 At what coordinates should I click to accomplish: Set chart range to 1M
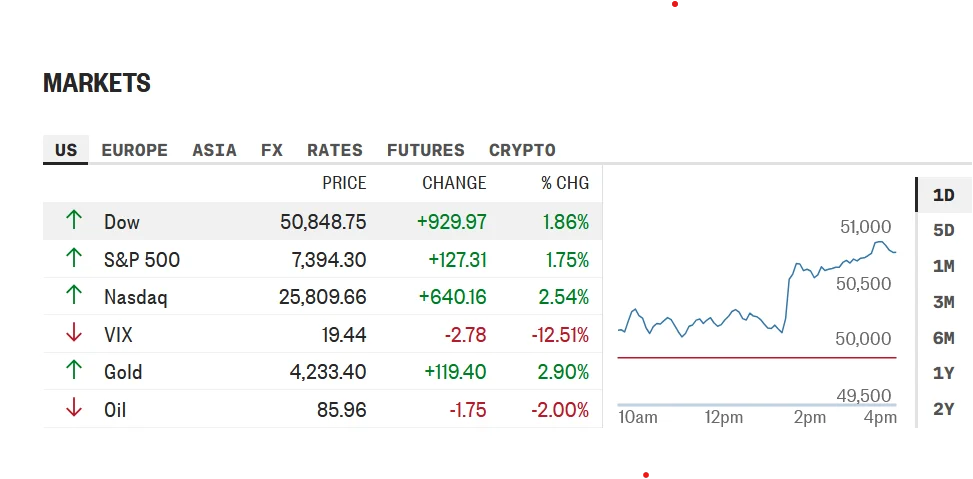944,267
